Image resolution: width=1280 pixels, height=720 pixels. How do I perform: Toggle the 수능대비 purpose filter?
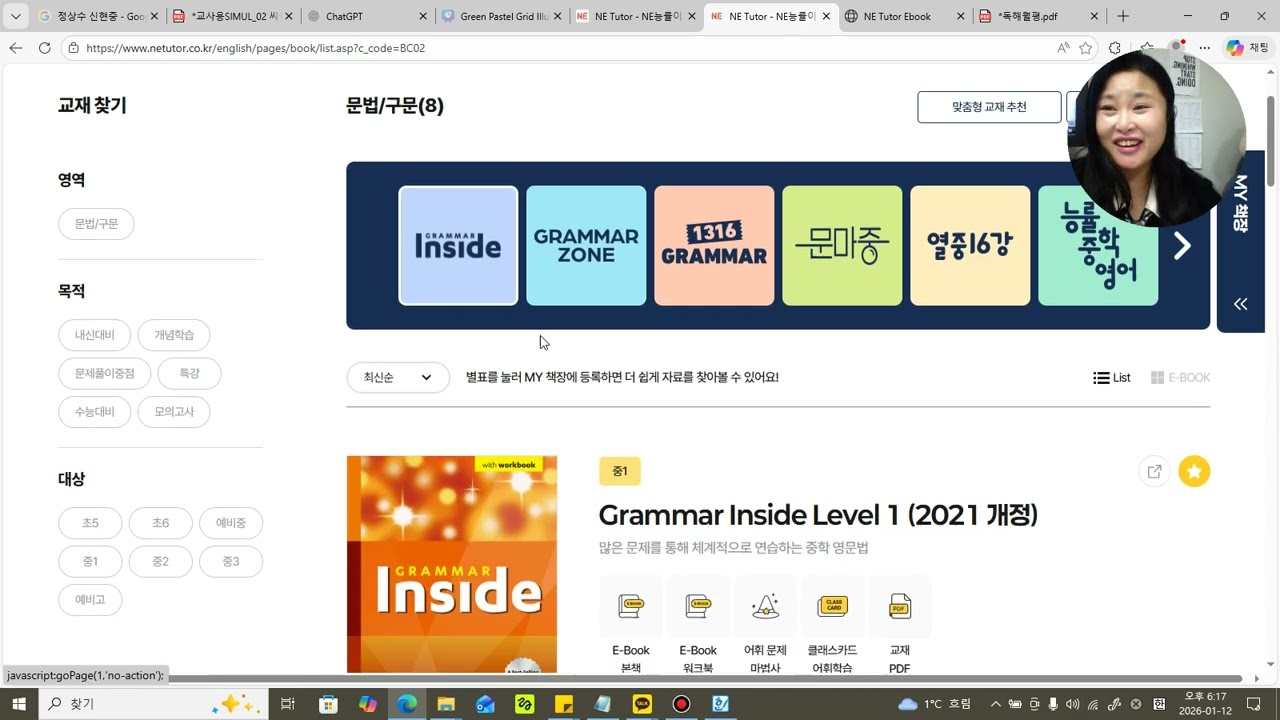(x=95, y=412)
